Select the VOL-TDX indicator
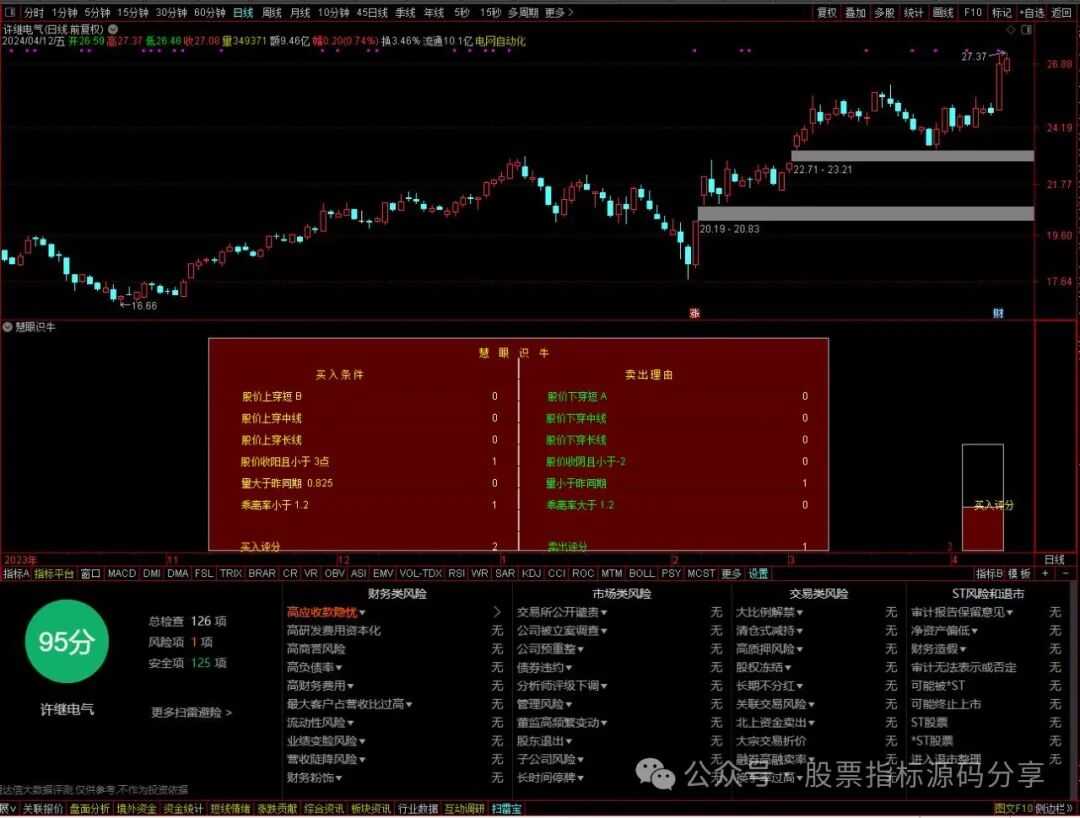1080x818 pixels. (x=420, y=573)
